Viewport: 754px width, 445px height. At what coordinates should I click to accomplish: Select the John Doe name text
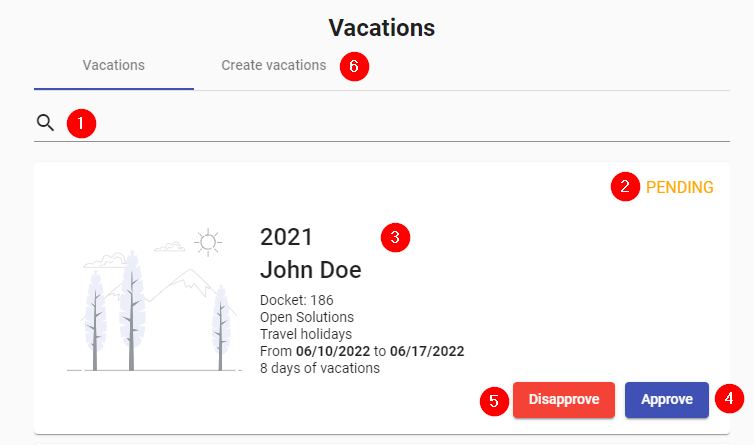pos(310,270)
